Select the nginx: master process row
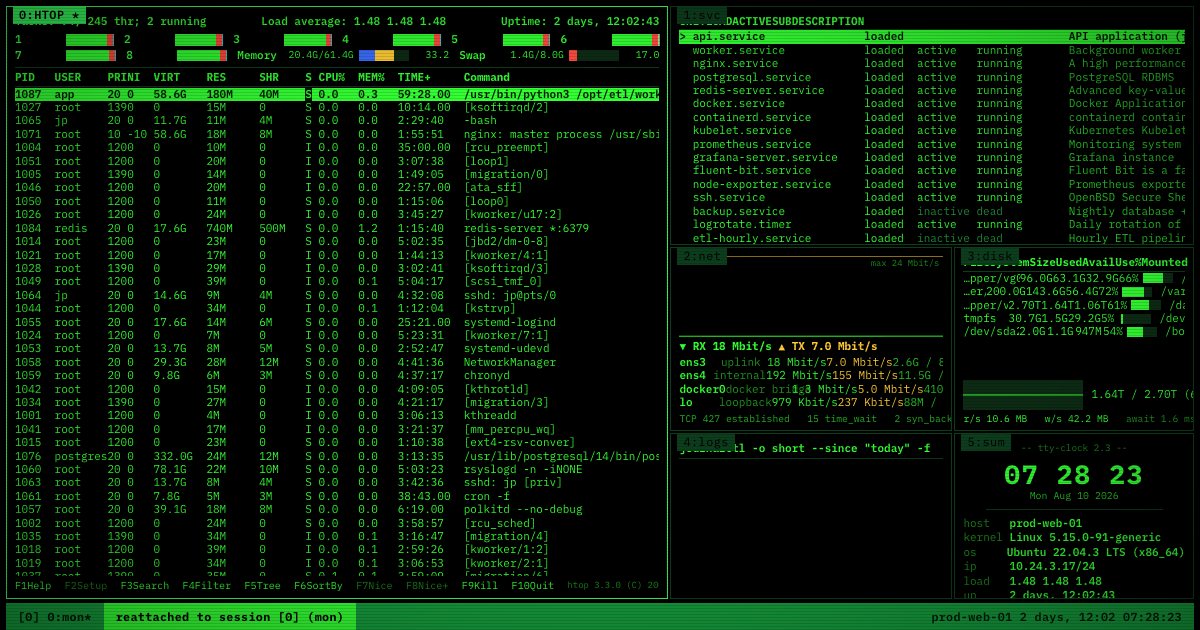Image resolution: width=1200 pixels, height=630 pixels. coord(337,134)
